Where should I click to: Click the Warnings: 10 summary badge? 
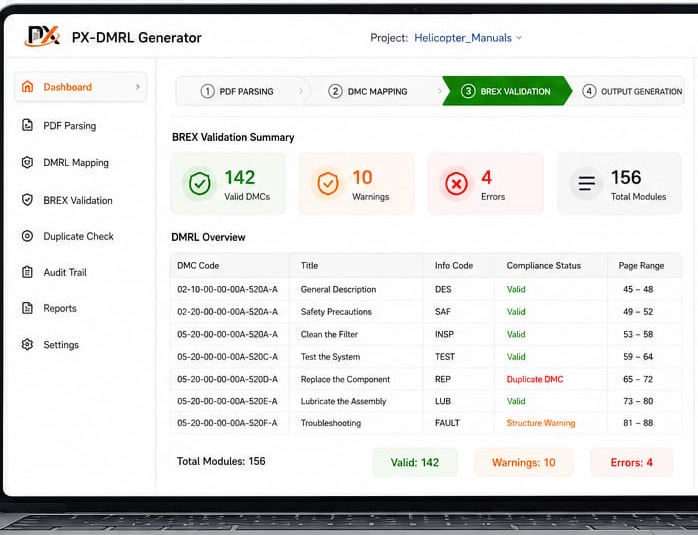pyautogui.click(x=524, y=462)
